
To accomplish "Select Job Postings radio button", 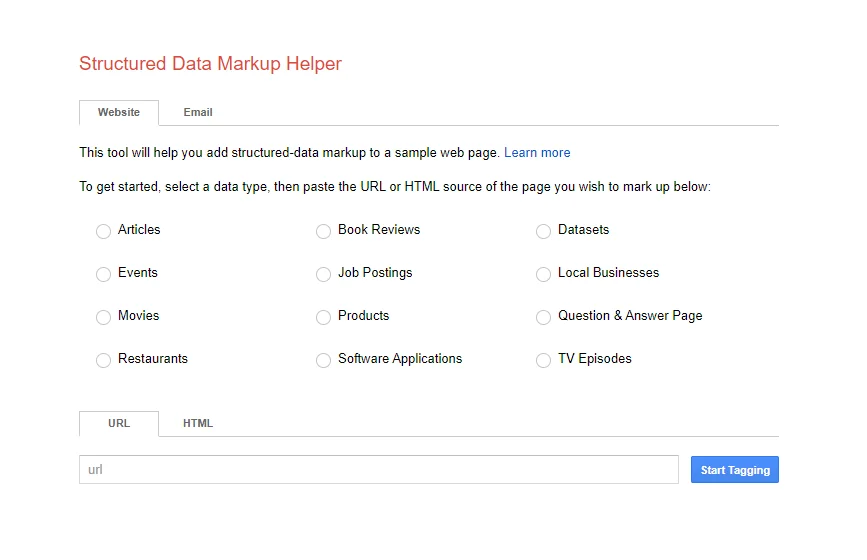I will click(323, 274).
